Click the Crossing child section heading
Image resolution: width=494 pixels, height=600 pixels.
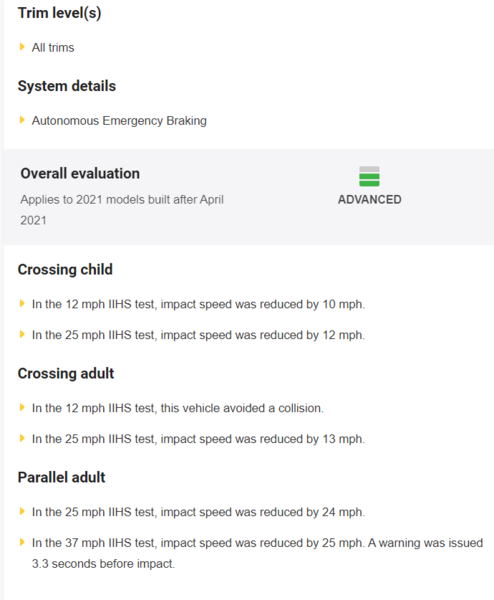point(65,269)
